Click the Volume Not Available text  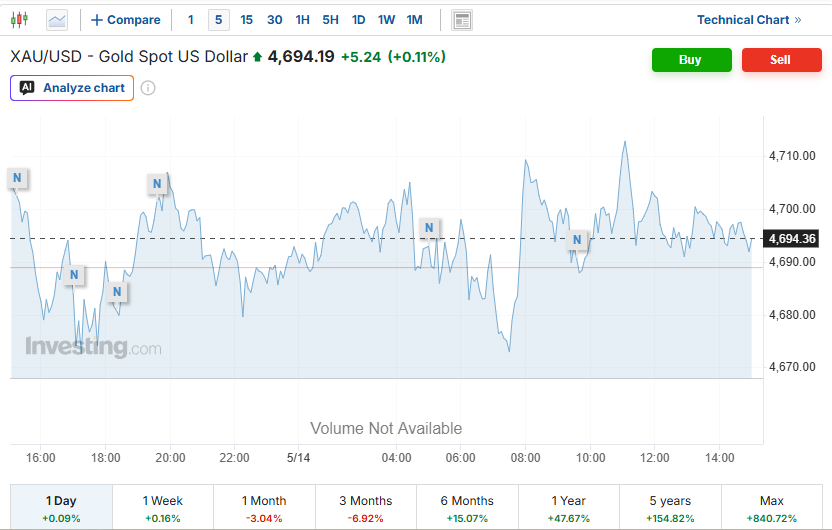(x=386, y=429)
